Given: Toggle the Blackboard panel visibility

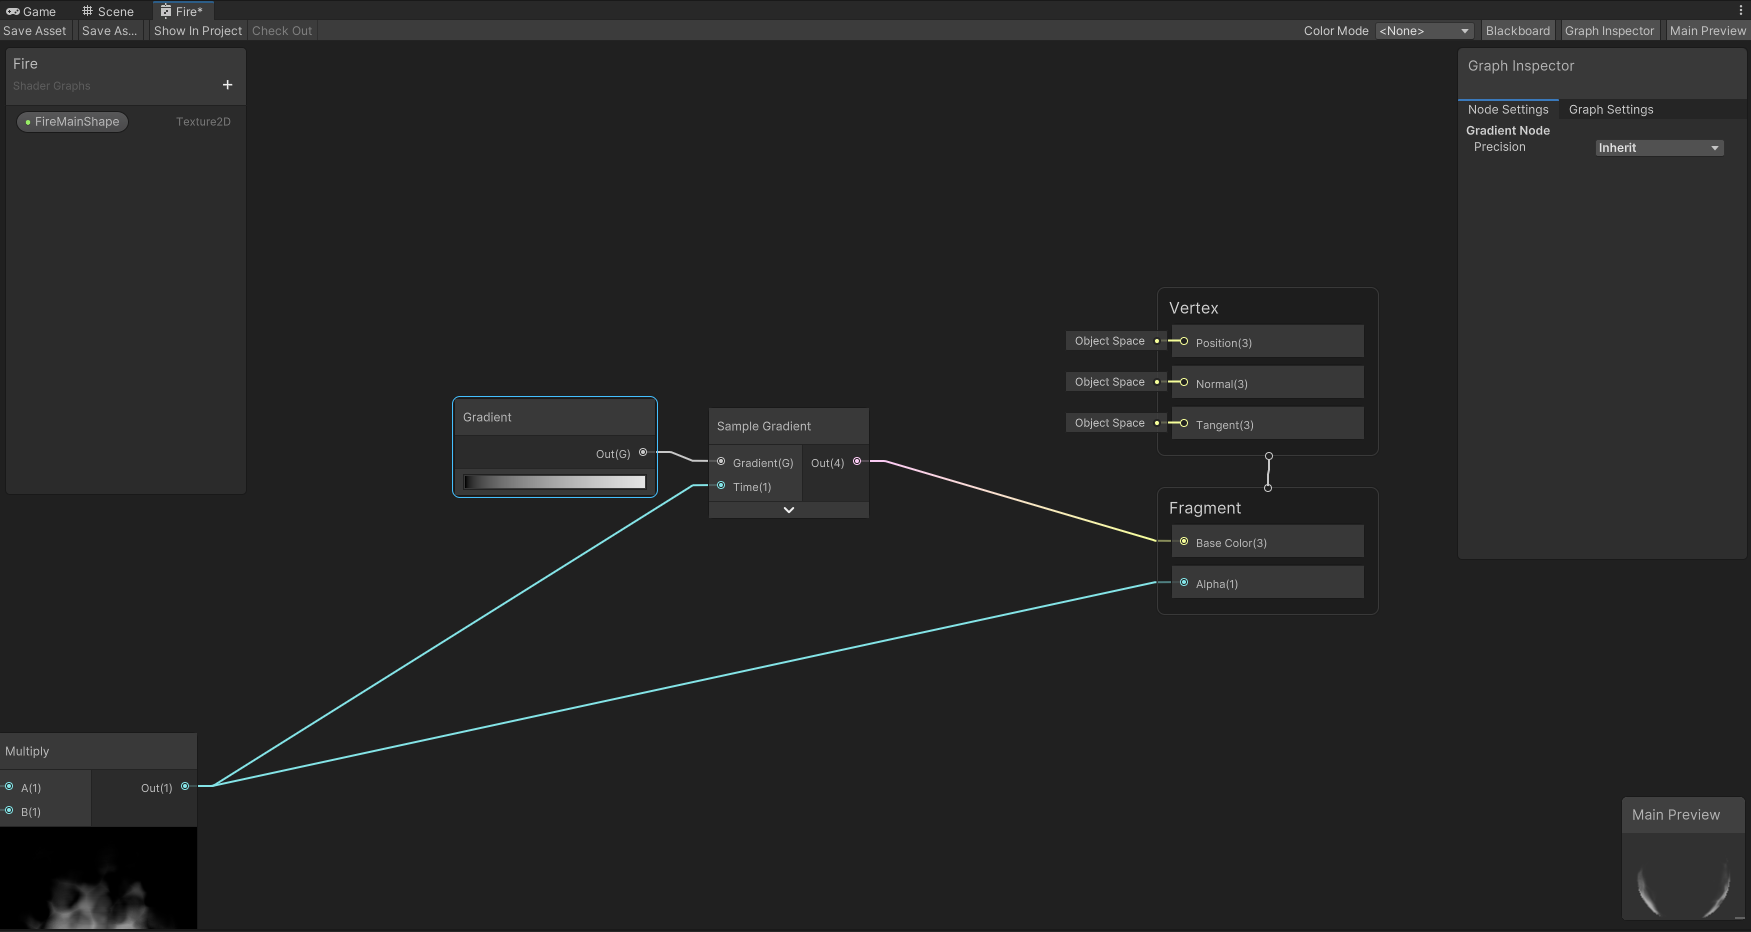Looking at the screenshot, I should click(x=1517, y=31).
